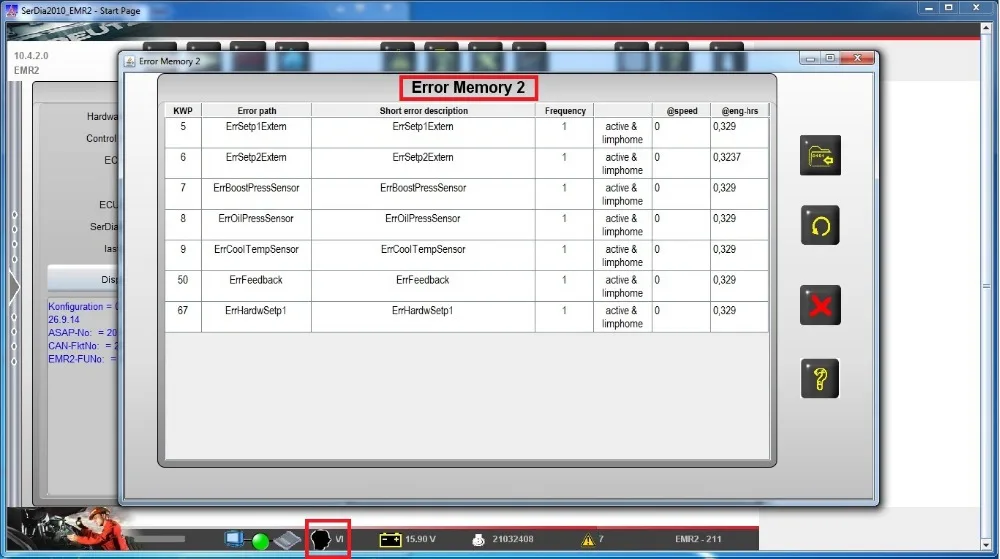Click the Error Memory 2 heading

click(468, 87)
